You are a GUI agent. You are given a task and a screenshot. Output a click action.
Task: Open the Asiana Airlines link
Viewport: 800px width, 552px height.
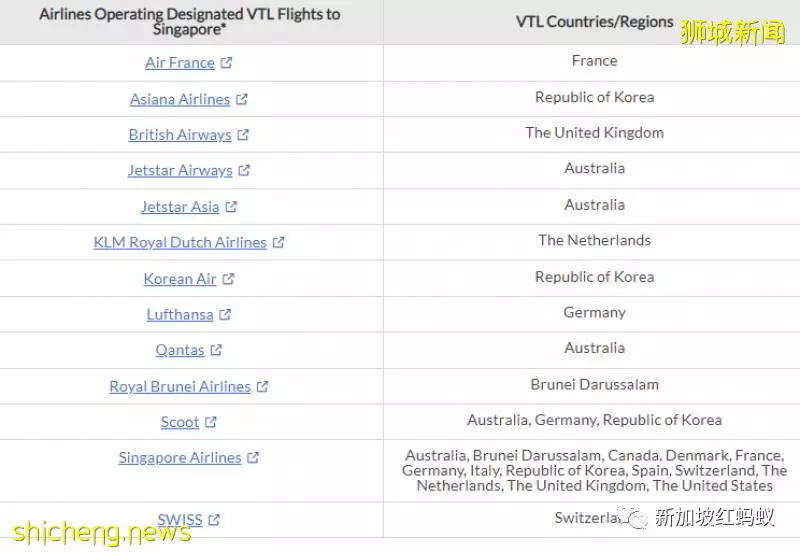click(x=180, y=99)
